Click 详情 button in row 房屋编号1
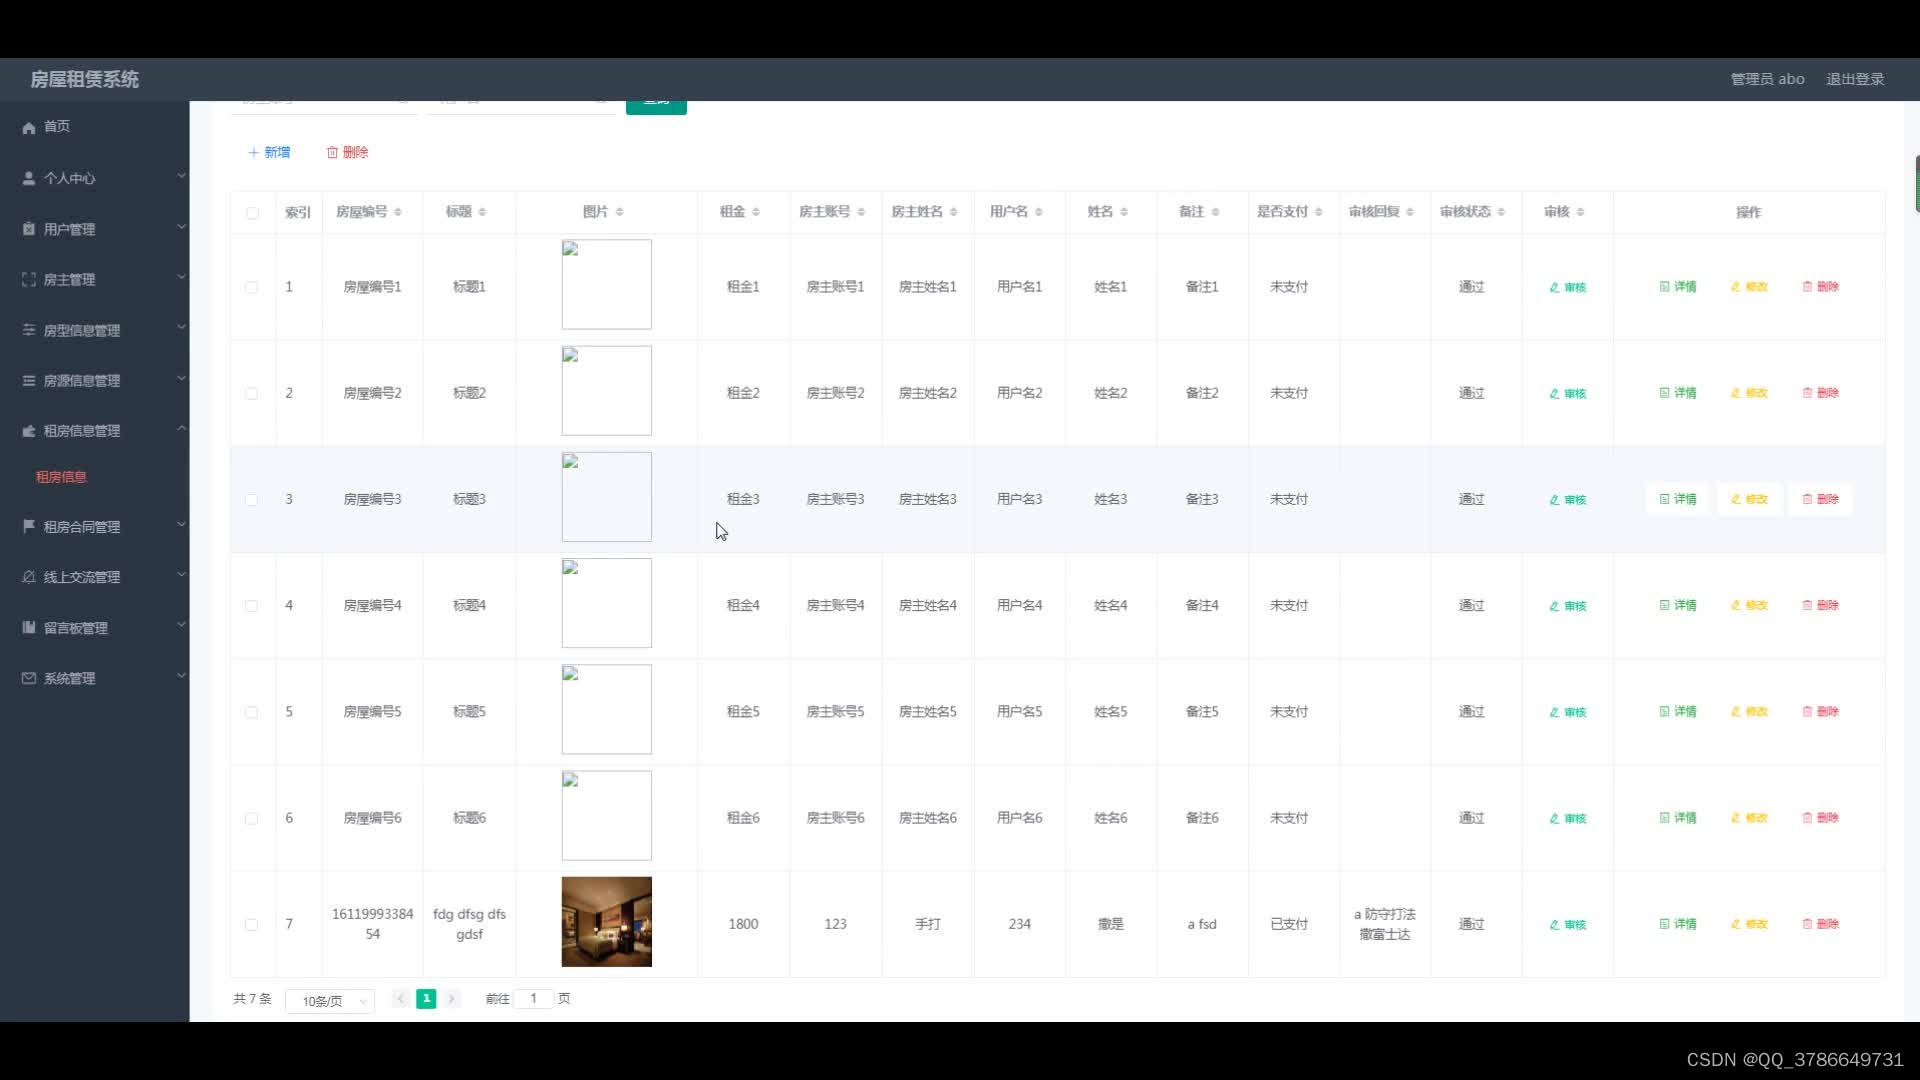 1678,287
